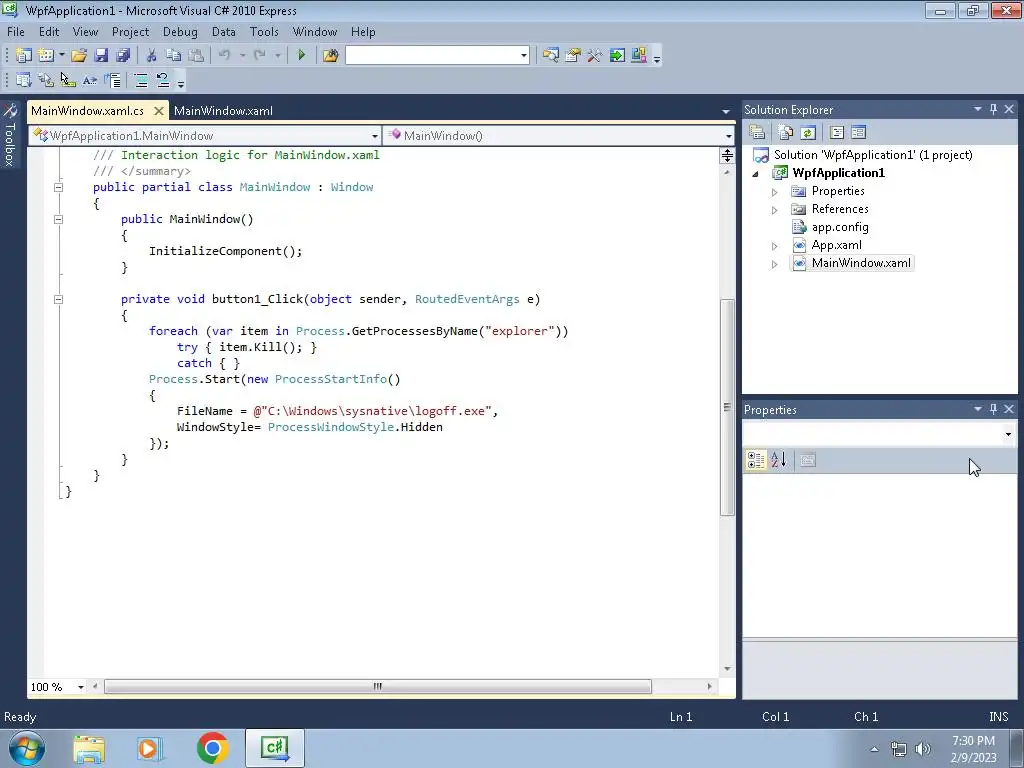Click Show All Files icon
The width and height of the screenshot is (1024, 768).
[786, 133]
